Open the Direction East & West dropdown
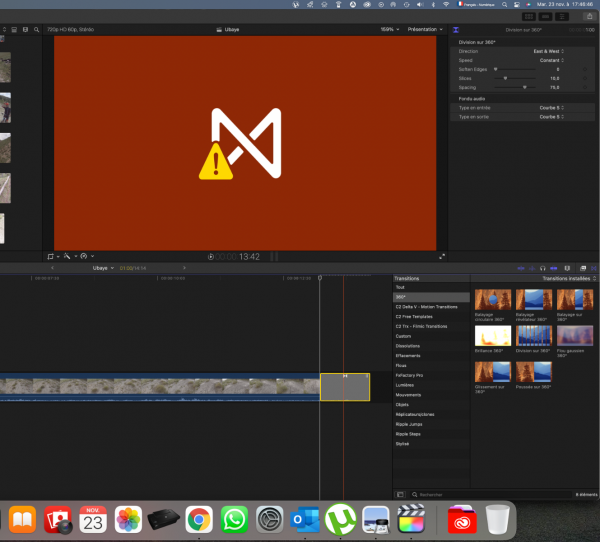Image resolution: width=600 pixels, height=542 pixels. (549, 50)
